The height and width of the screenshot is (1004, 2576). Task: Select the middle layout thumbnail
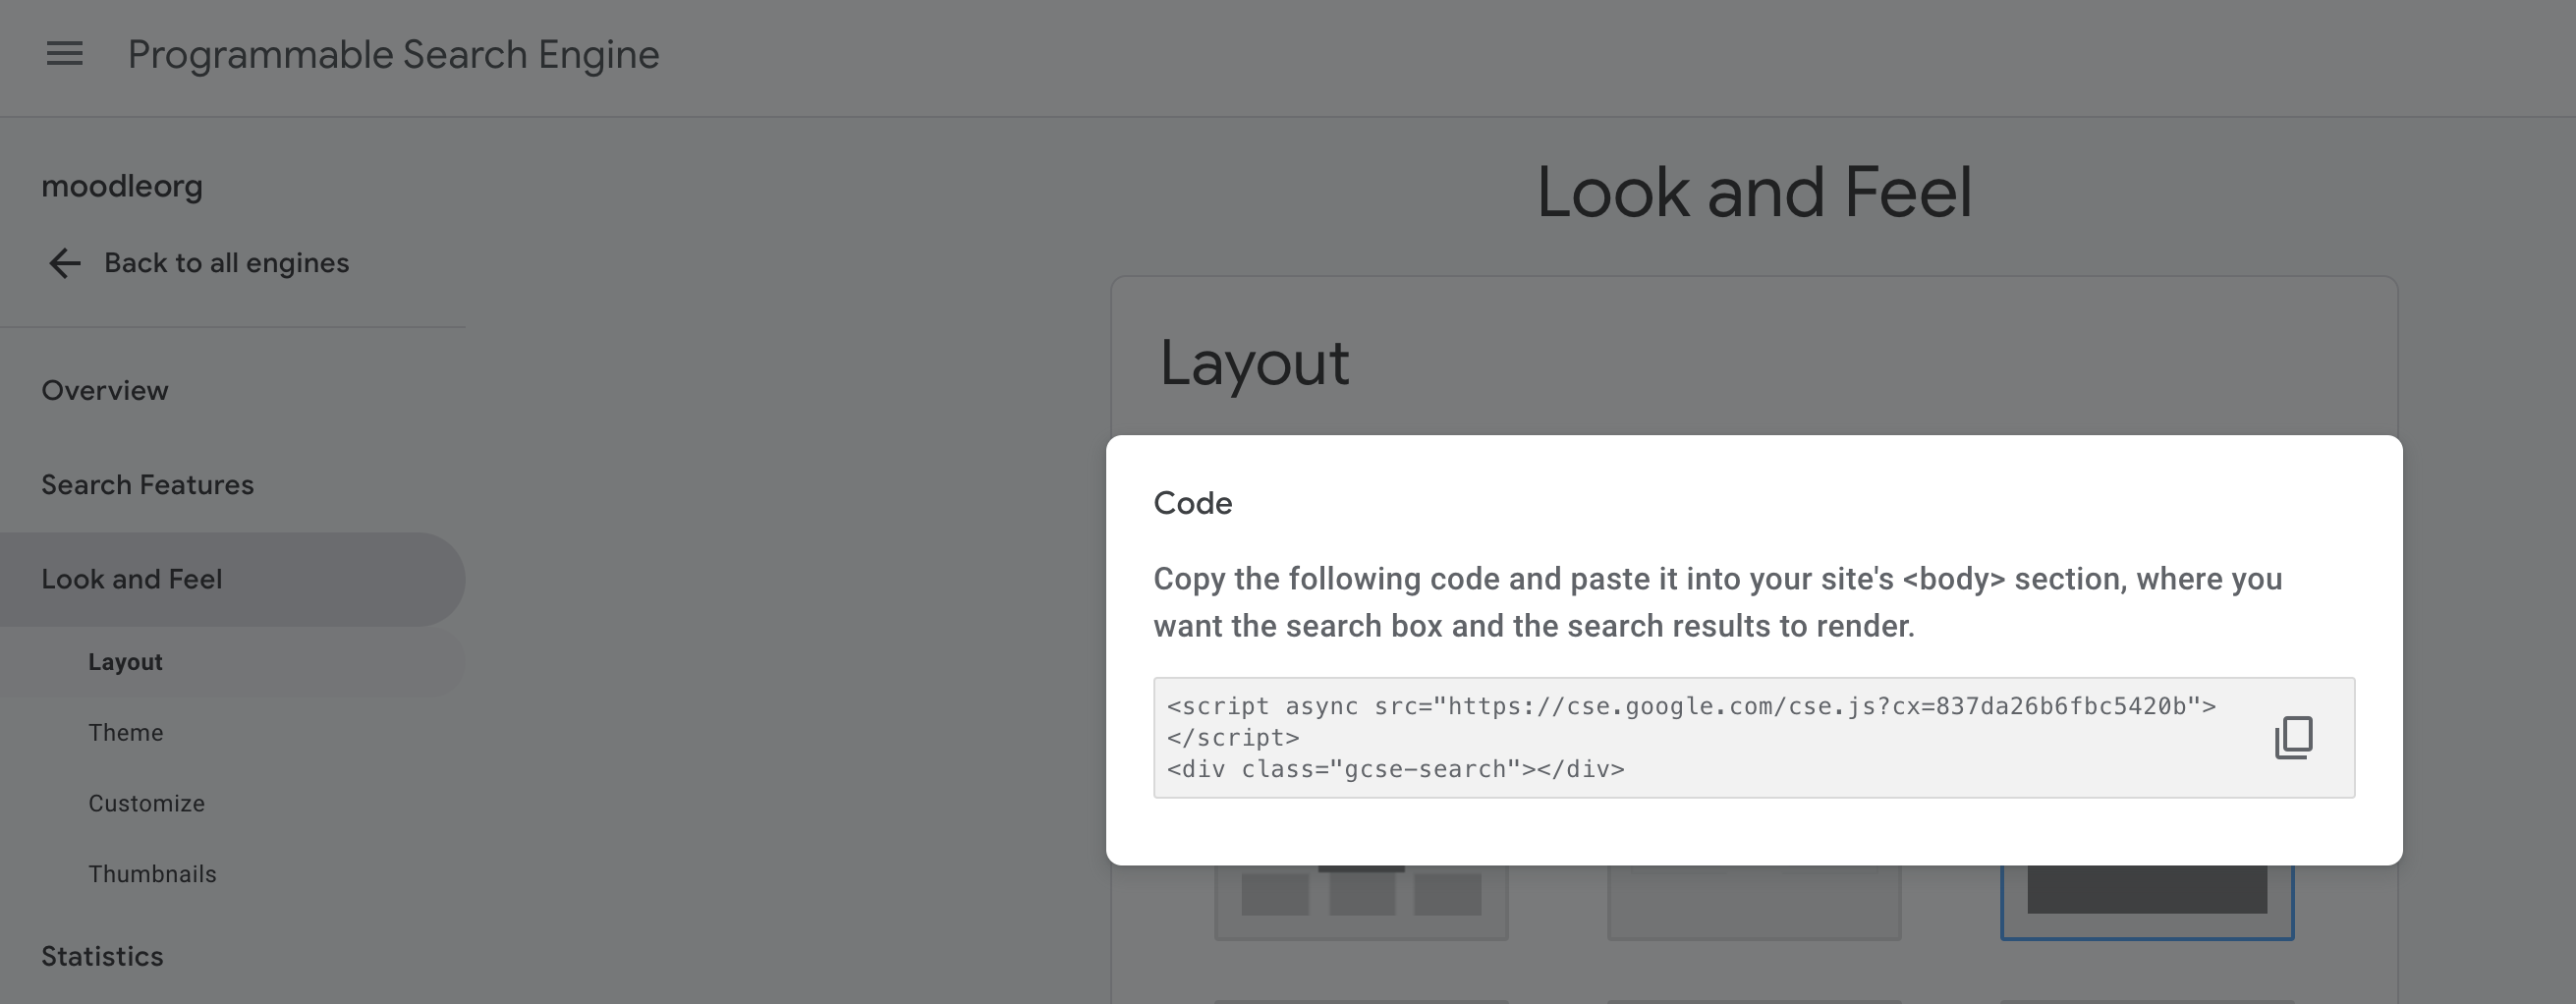[x=1754, y=901]
